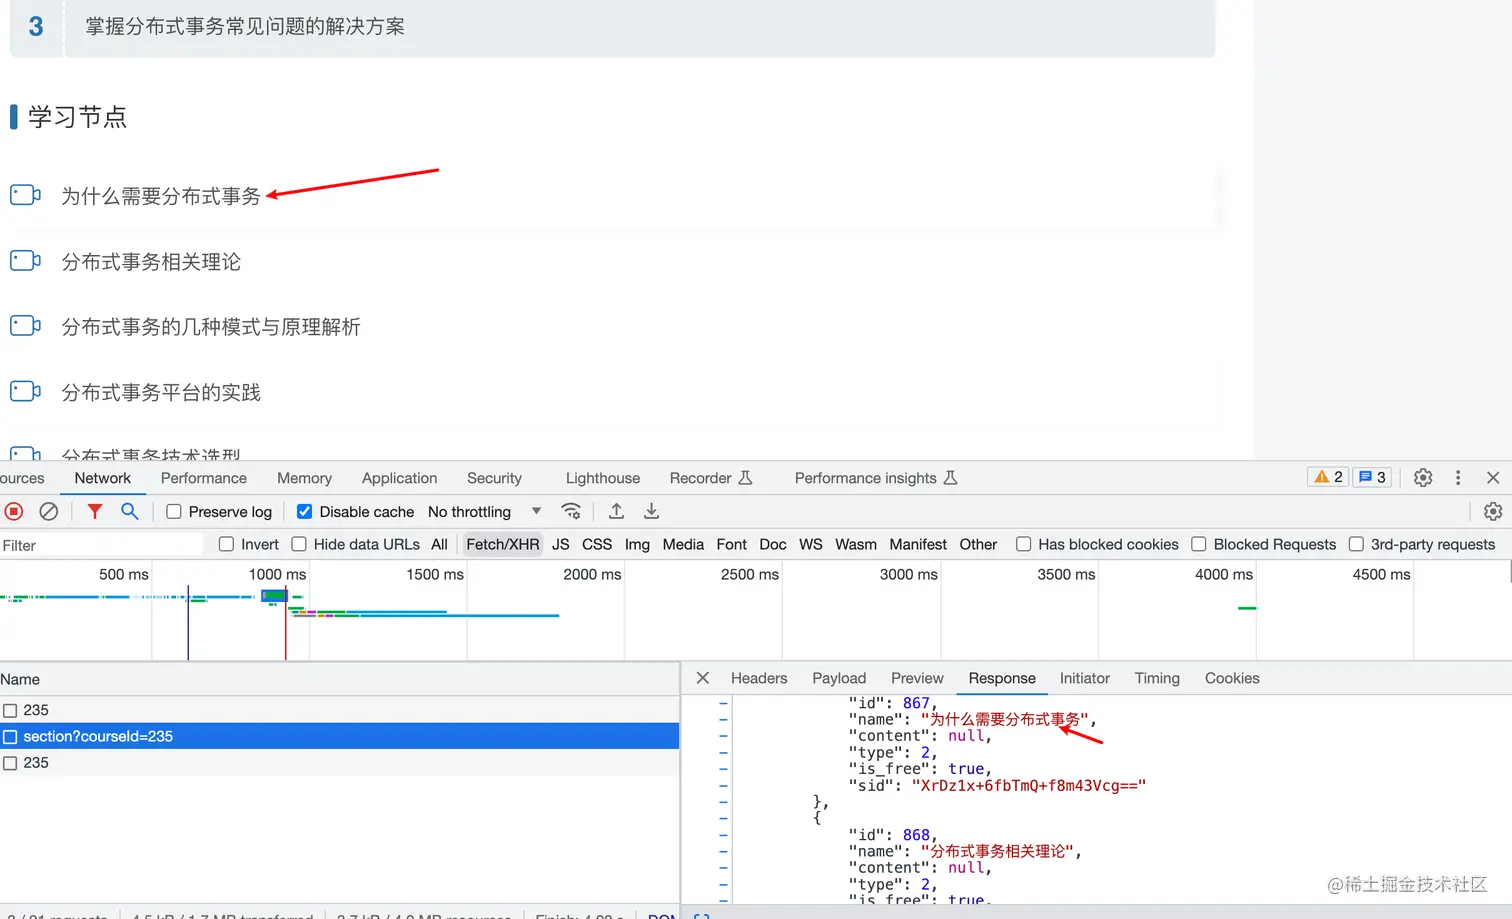Uncheck Disable cache checkbox

305,512
